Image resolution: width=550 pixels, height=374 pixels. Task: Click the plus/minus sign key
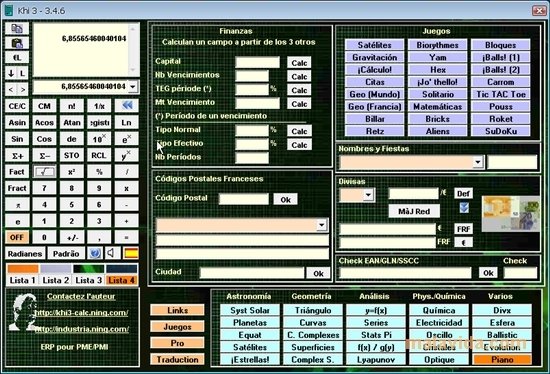point(72,238)
